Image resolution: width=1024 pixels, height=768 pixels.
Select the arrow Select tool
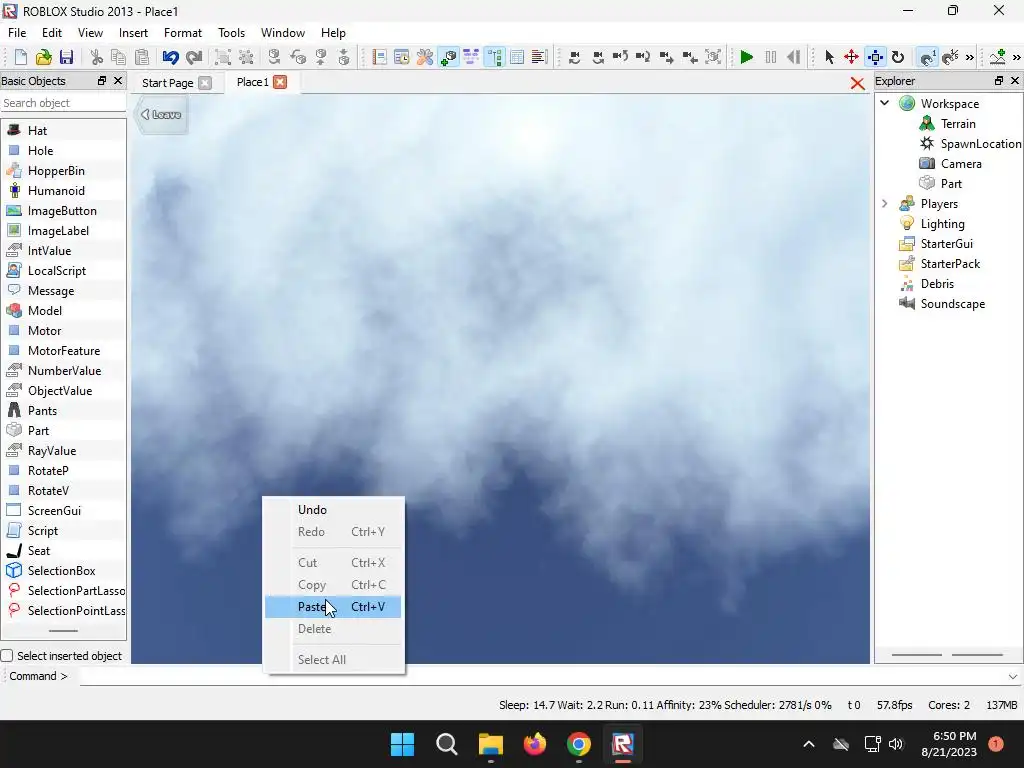[829, 57]
